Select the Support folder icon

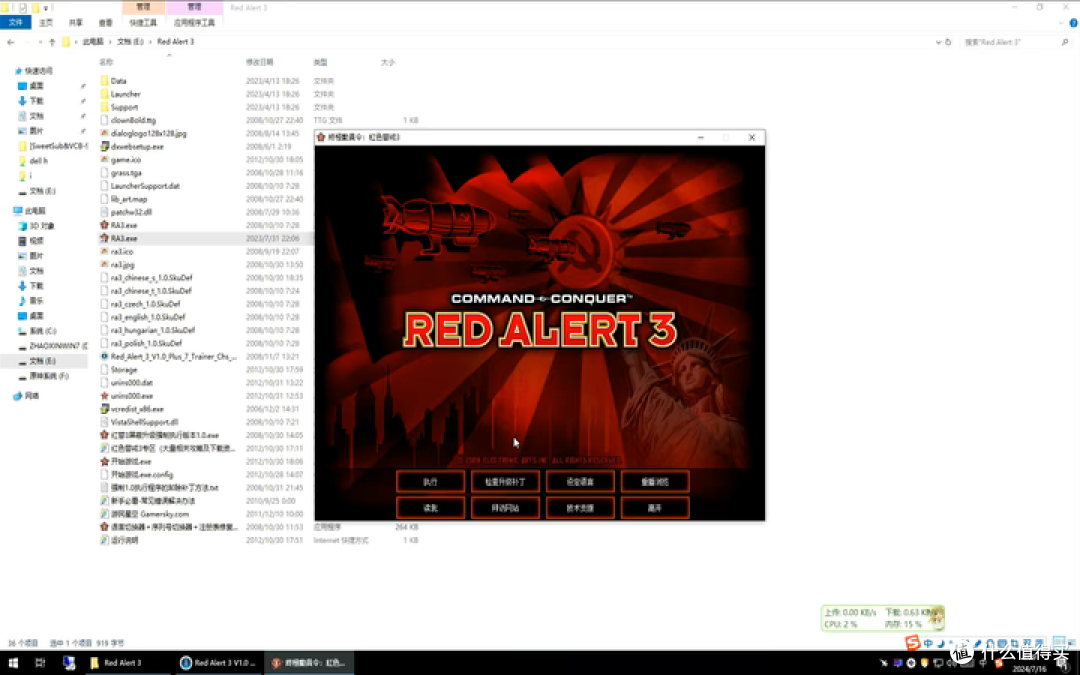[105, 107]
